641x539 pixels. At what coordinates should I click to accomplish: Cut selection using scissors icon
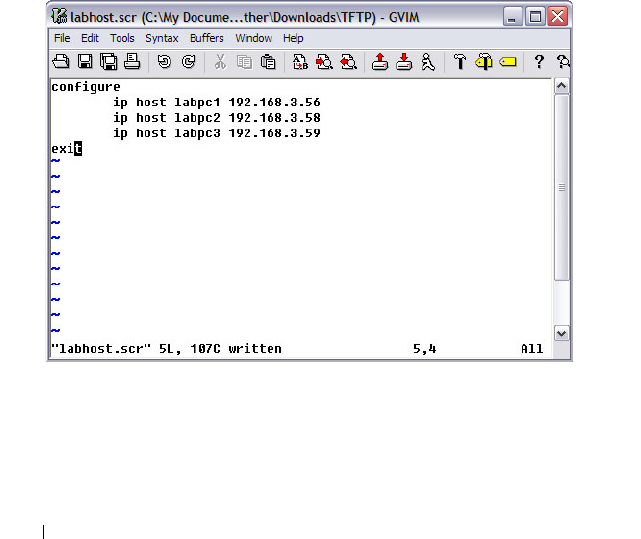[220, 62]
